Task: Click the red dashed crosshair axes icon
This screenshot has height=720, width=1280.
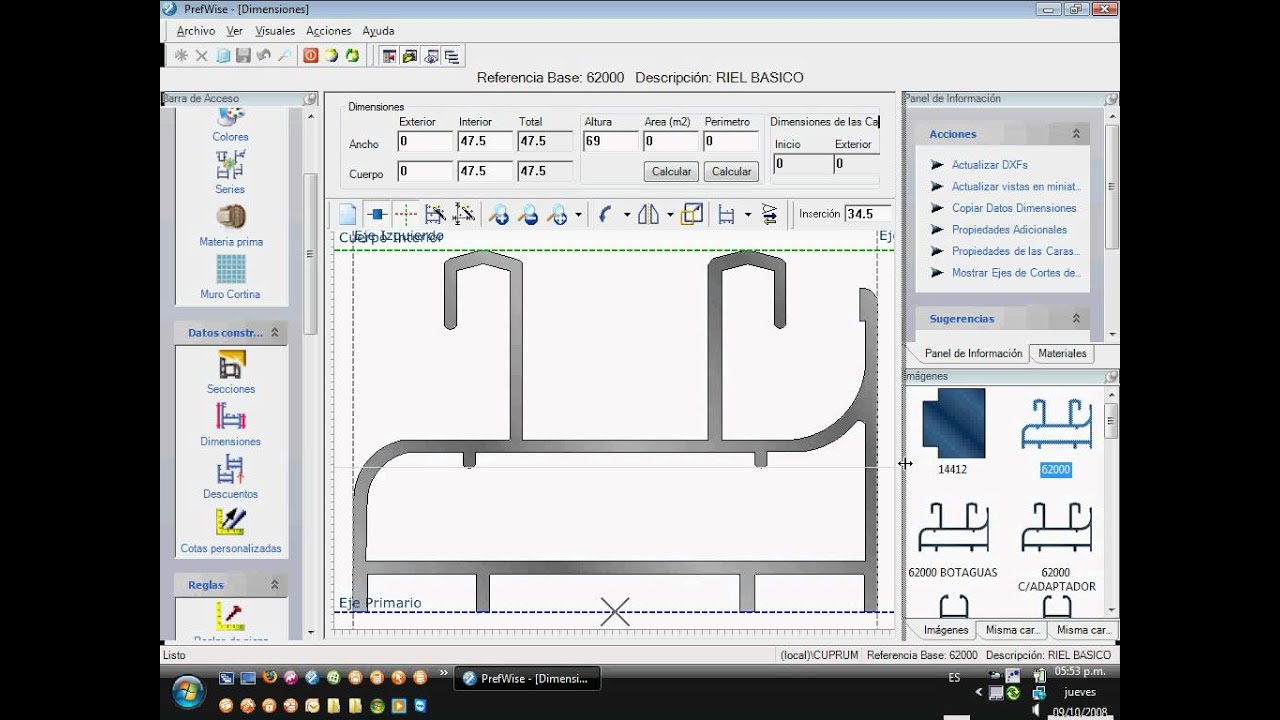Action: (405, 214)
